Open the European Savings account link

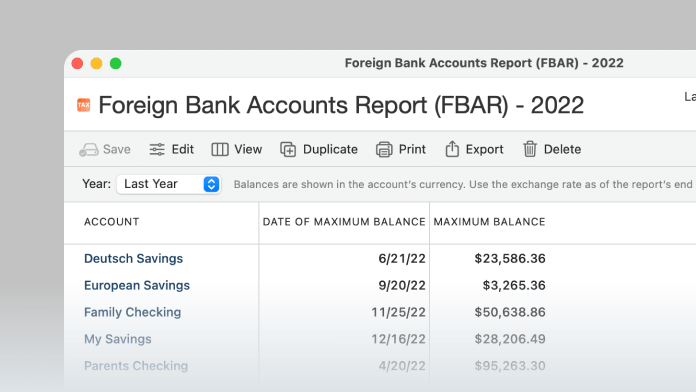pos(137,285)
